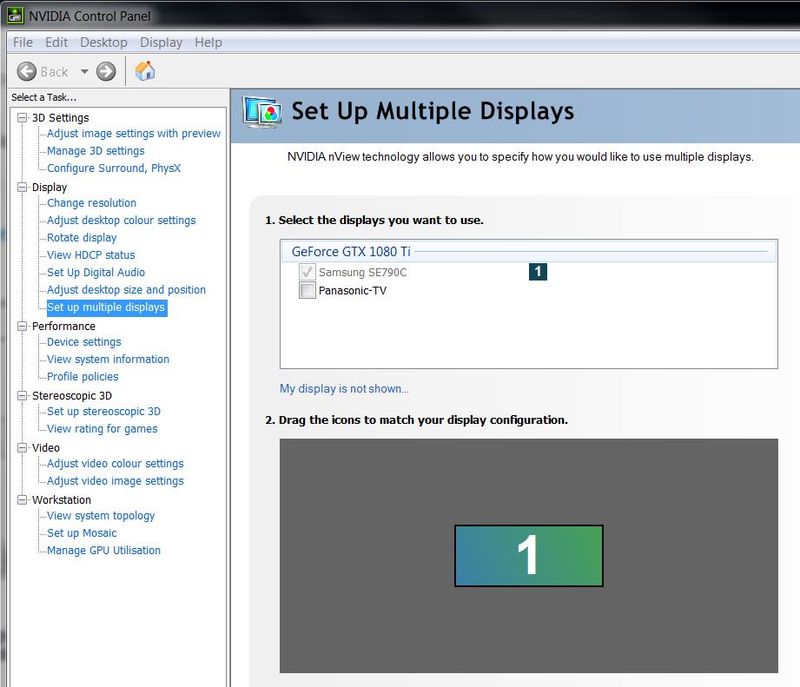Open Set up Mosaic task
Viewport: 800px width, 687px height.
(82, 533)
